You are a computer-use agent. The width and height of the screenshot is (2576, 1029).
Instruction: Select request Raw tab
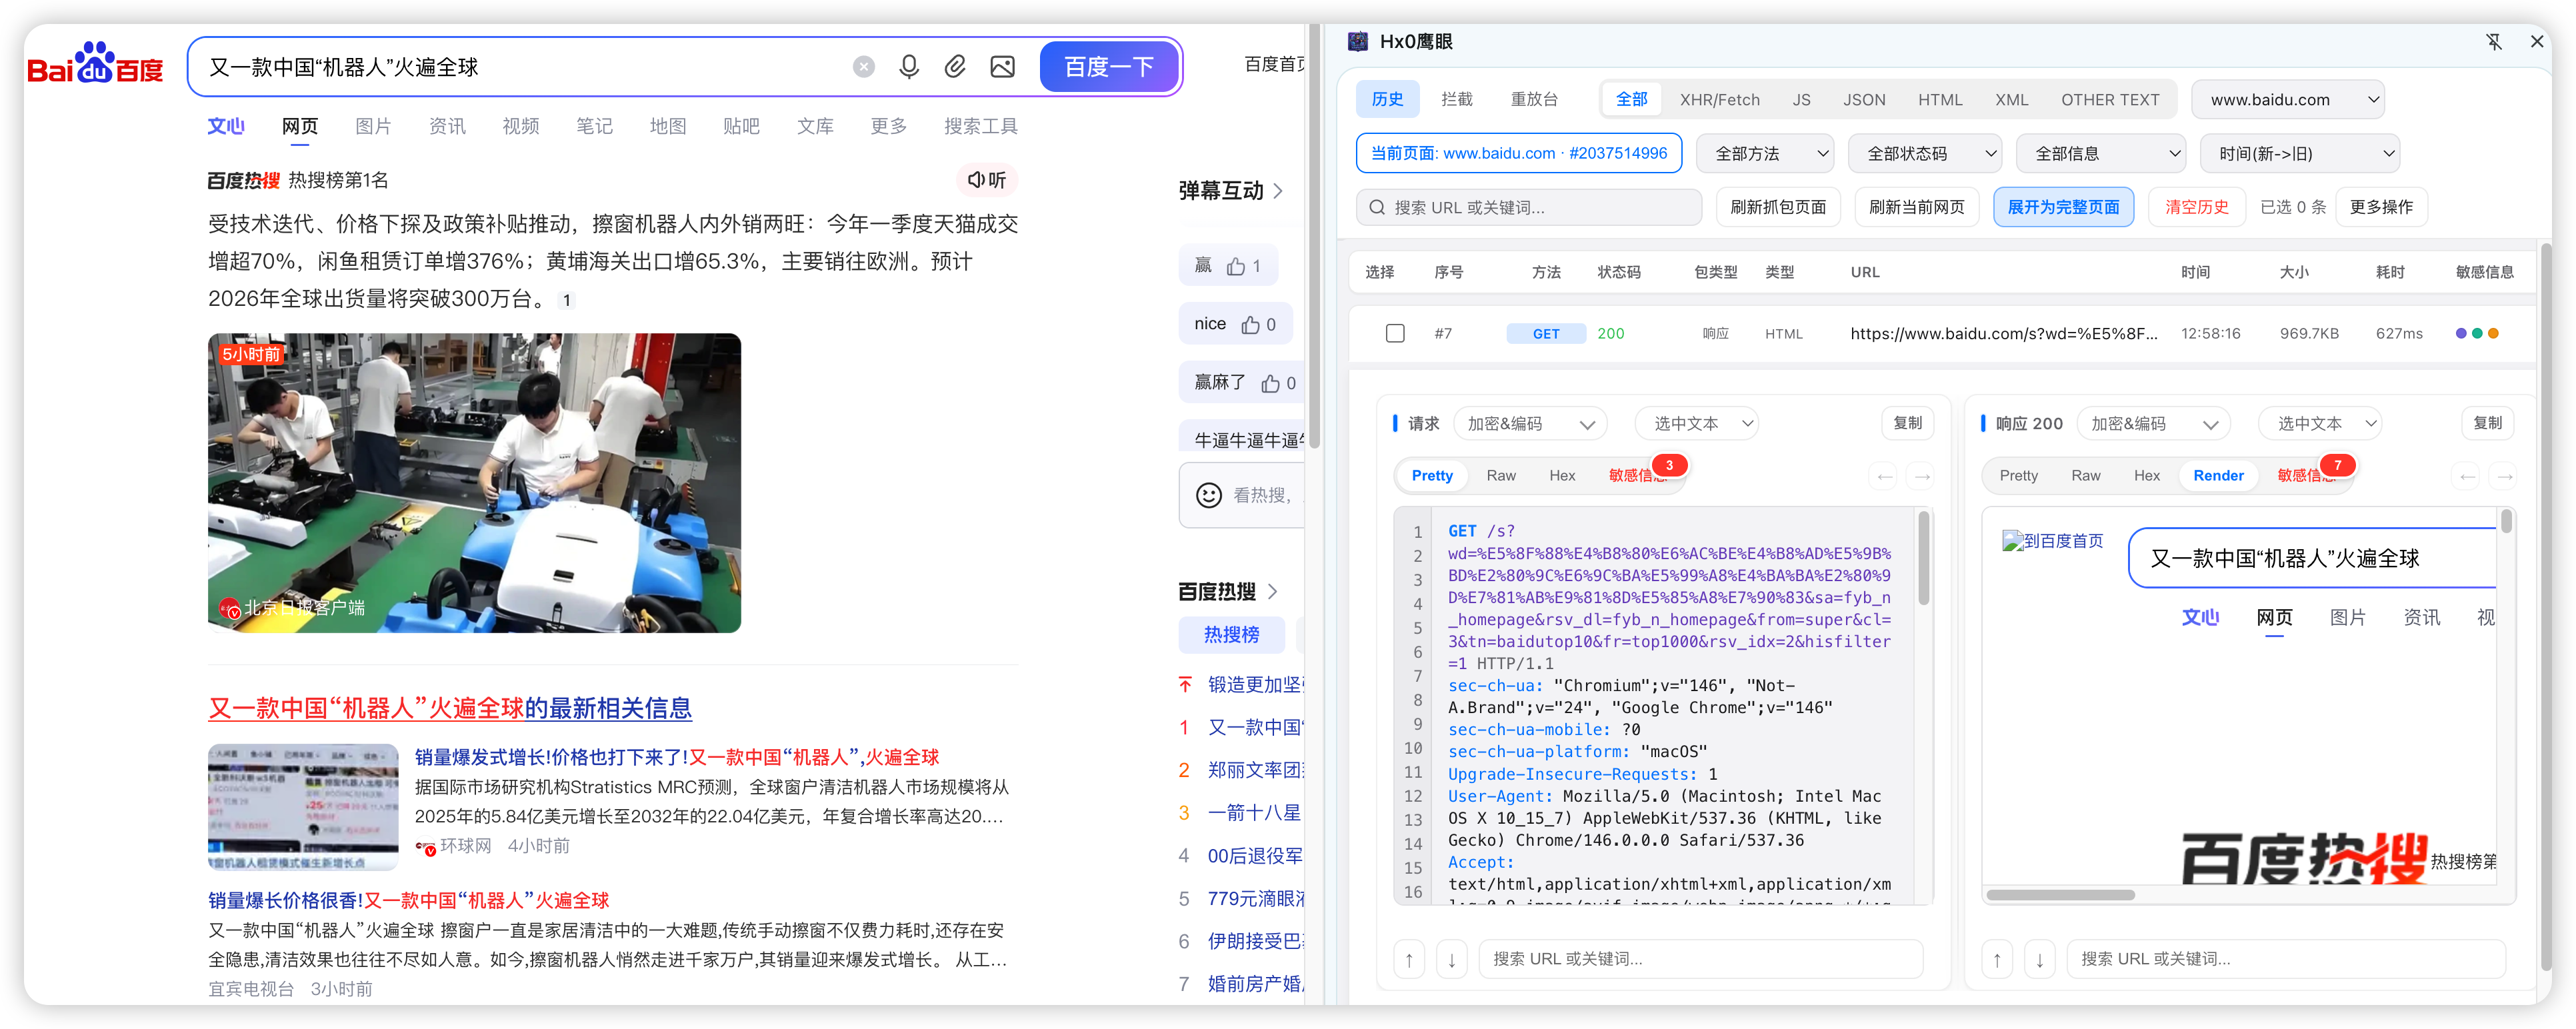click(1500, 476)
